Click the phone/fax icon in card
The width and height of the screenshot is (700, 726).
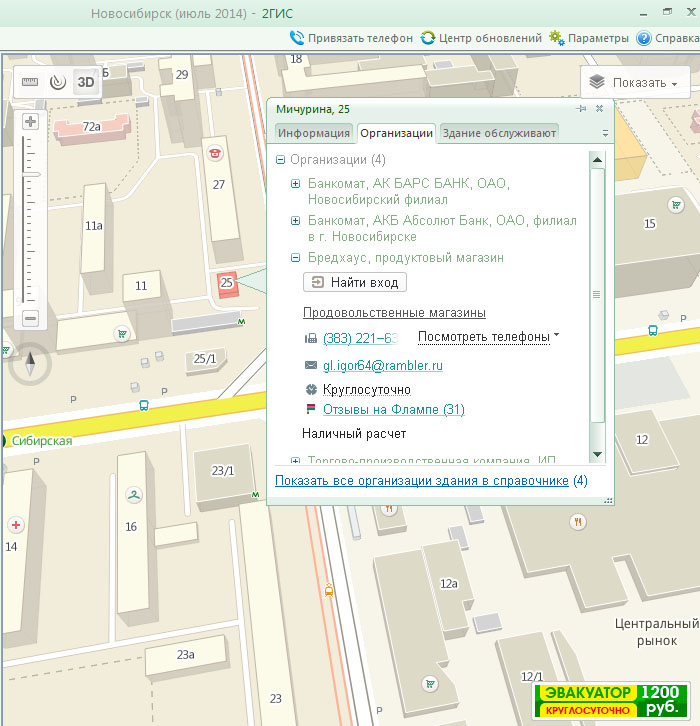311,338
